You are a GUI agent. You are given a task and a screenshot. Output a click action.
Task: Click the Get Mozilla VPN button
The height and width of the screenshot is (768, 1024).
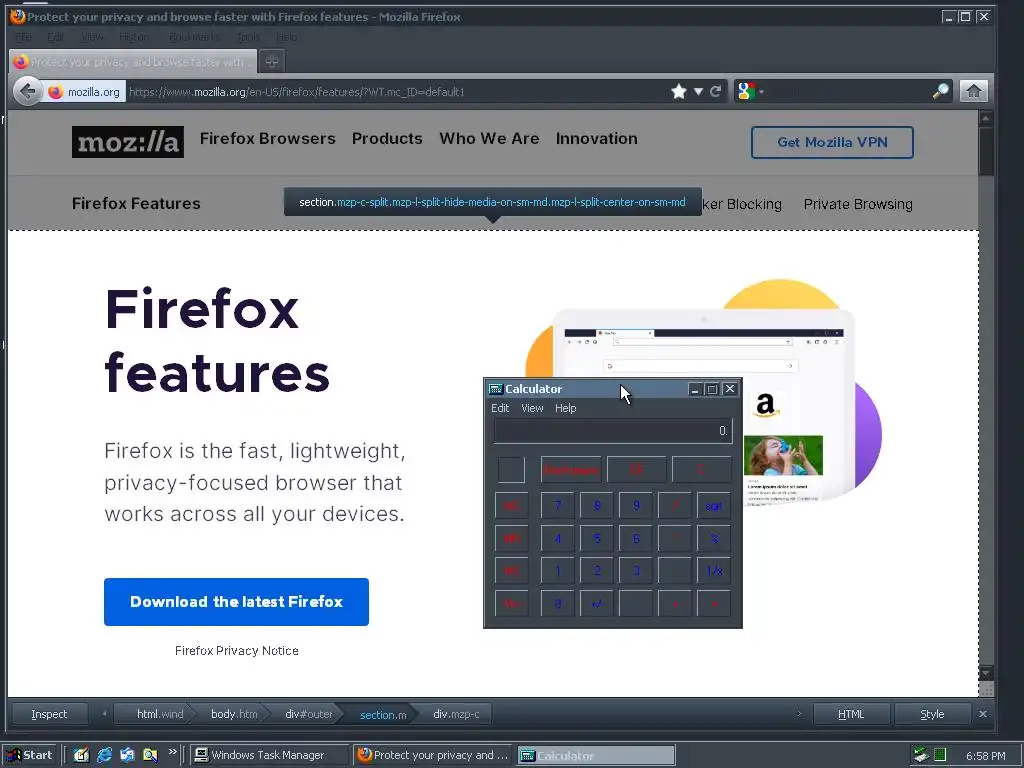832,142
